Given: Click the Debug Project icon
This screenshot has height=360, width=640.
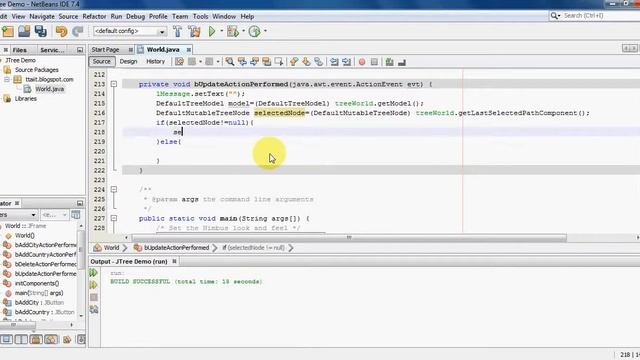Looking at the screenshot, I should tap(233, 31).
